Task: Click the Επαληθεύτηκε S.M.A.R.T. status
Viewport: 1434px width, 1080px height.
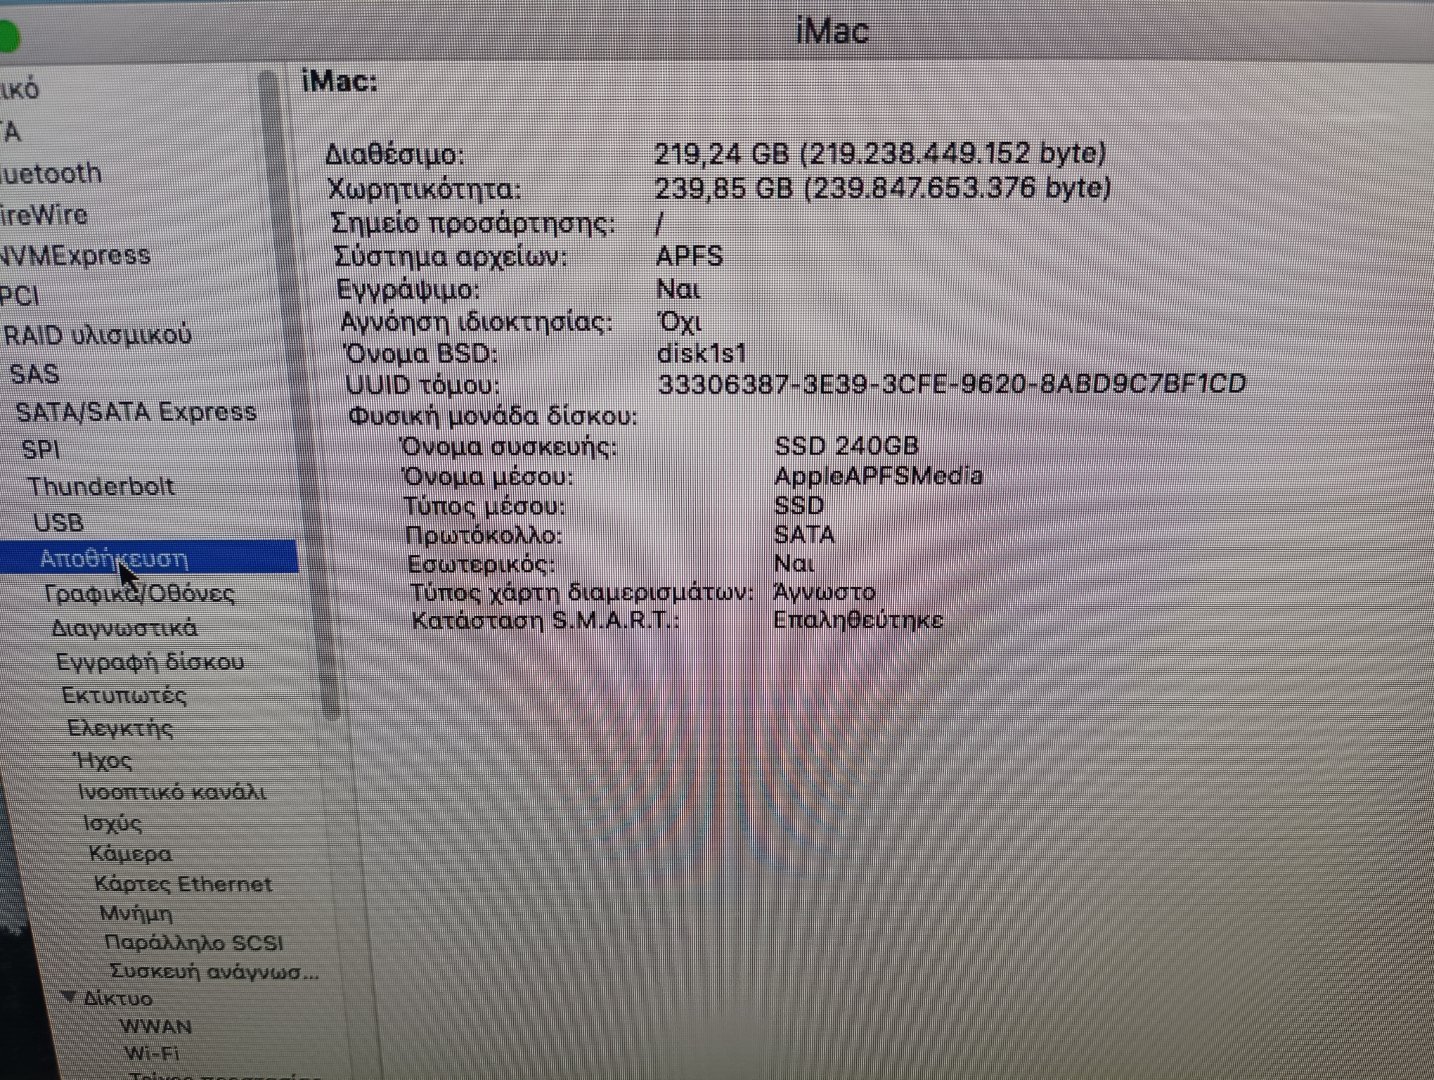Action: 858,620
